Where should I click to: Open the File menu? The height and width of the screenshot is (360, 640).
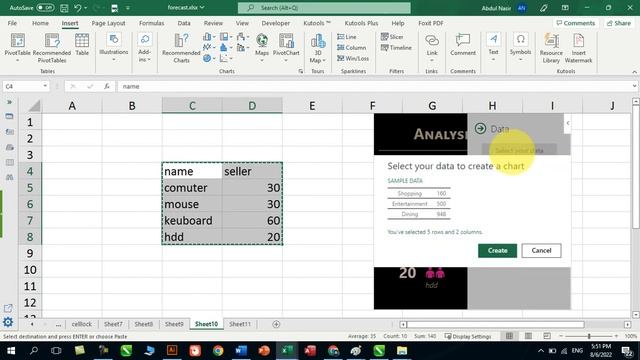pos(12,23)
